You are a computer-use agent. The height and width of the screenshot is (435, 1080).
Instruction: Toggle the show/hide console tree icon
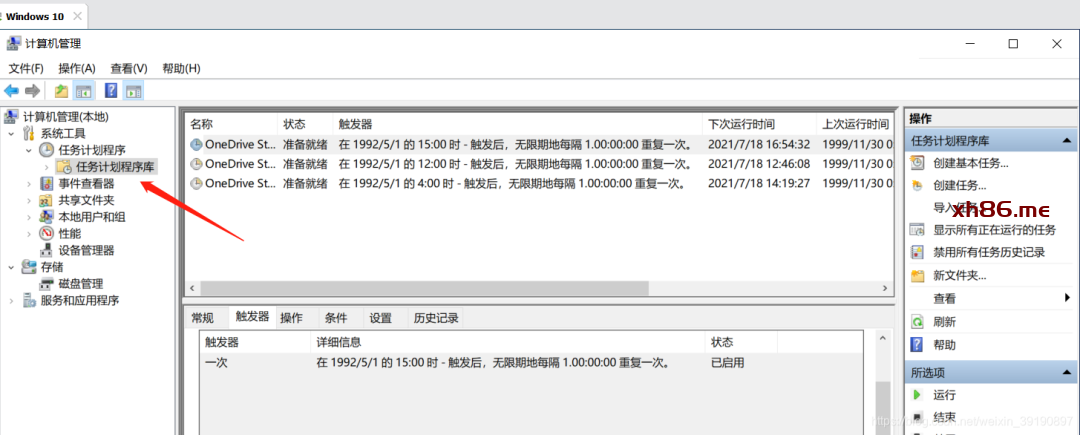[83, 91]
